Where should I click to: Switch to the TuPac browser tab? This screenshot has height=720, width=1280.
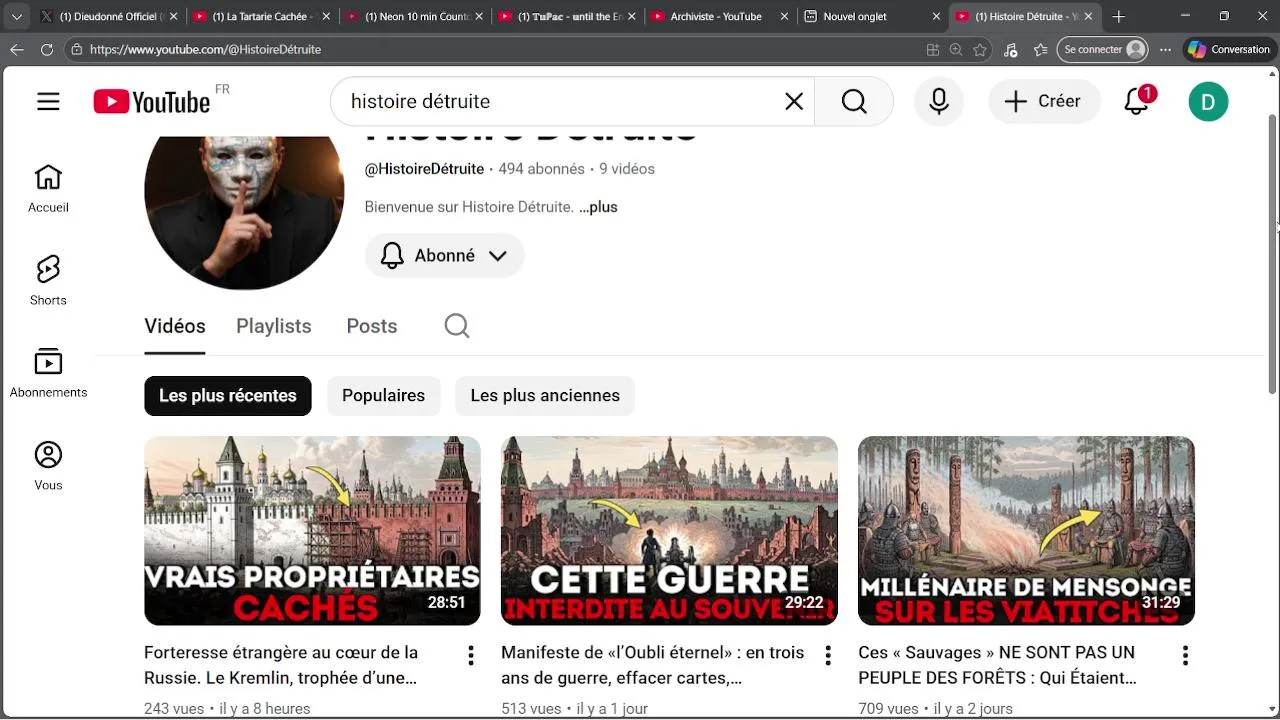(568, 16)
